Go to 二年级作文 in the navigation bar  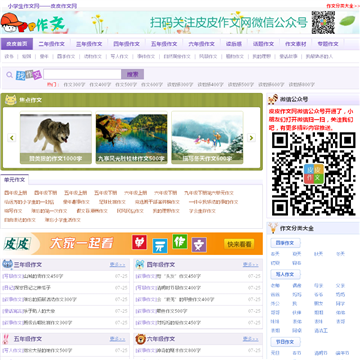pos(52,44)
